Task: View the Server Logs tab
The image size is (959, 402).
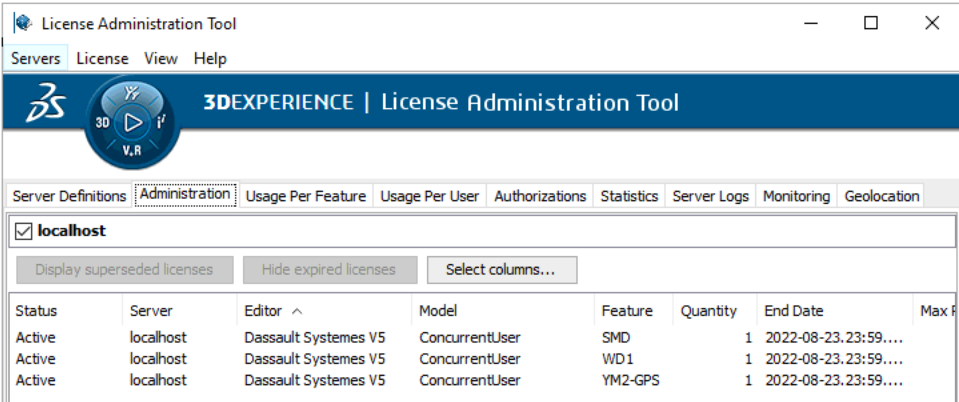Action: point(710,196)
